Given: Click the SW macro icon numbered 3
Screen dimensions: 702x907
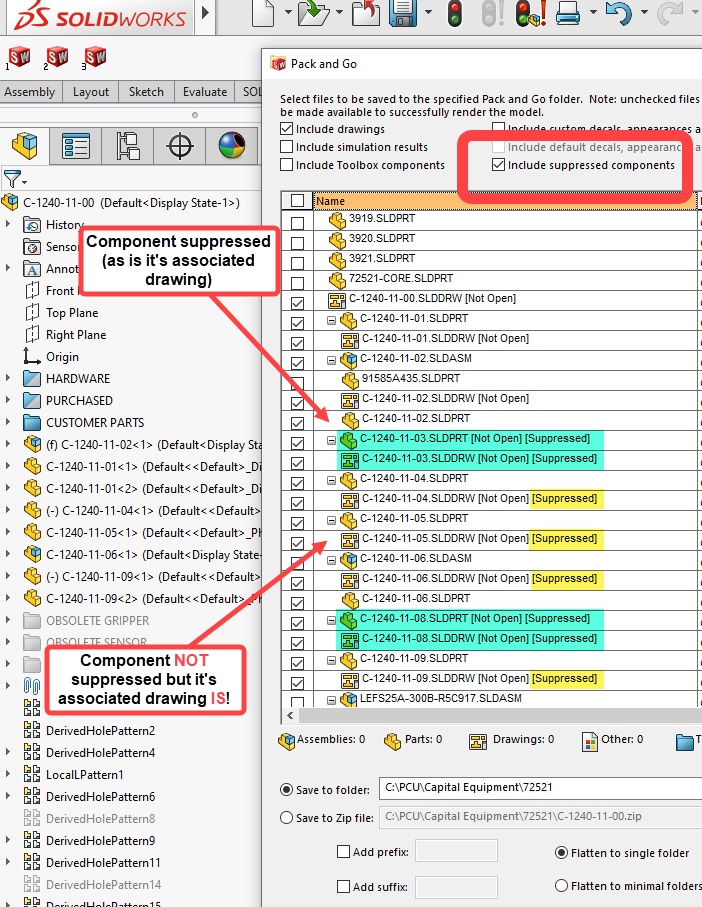Looking at the screenshot, I should pyautogui.click(x=94, y=58).
